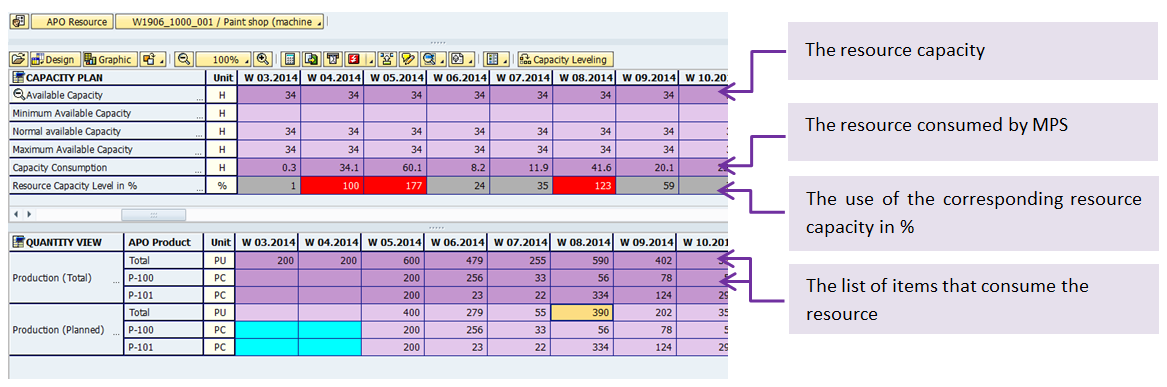Open the 100% zoom level dropdown

(x=224, y=60)
